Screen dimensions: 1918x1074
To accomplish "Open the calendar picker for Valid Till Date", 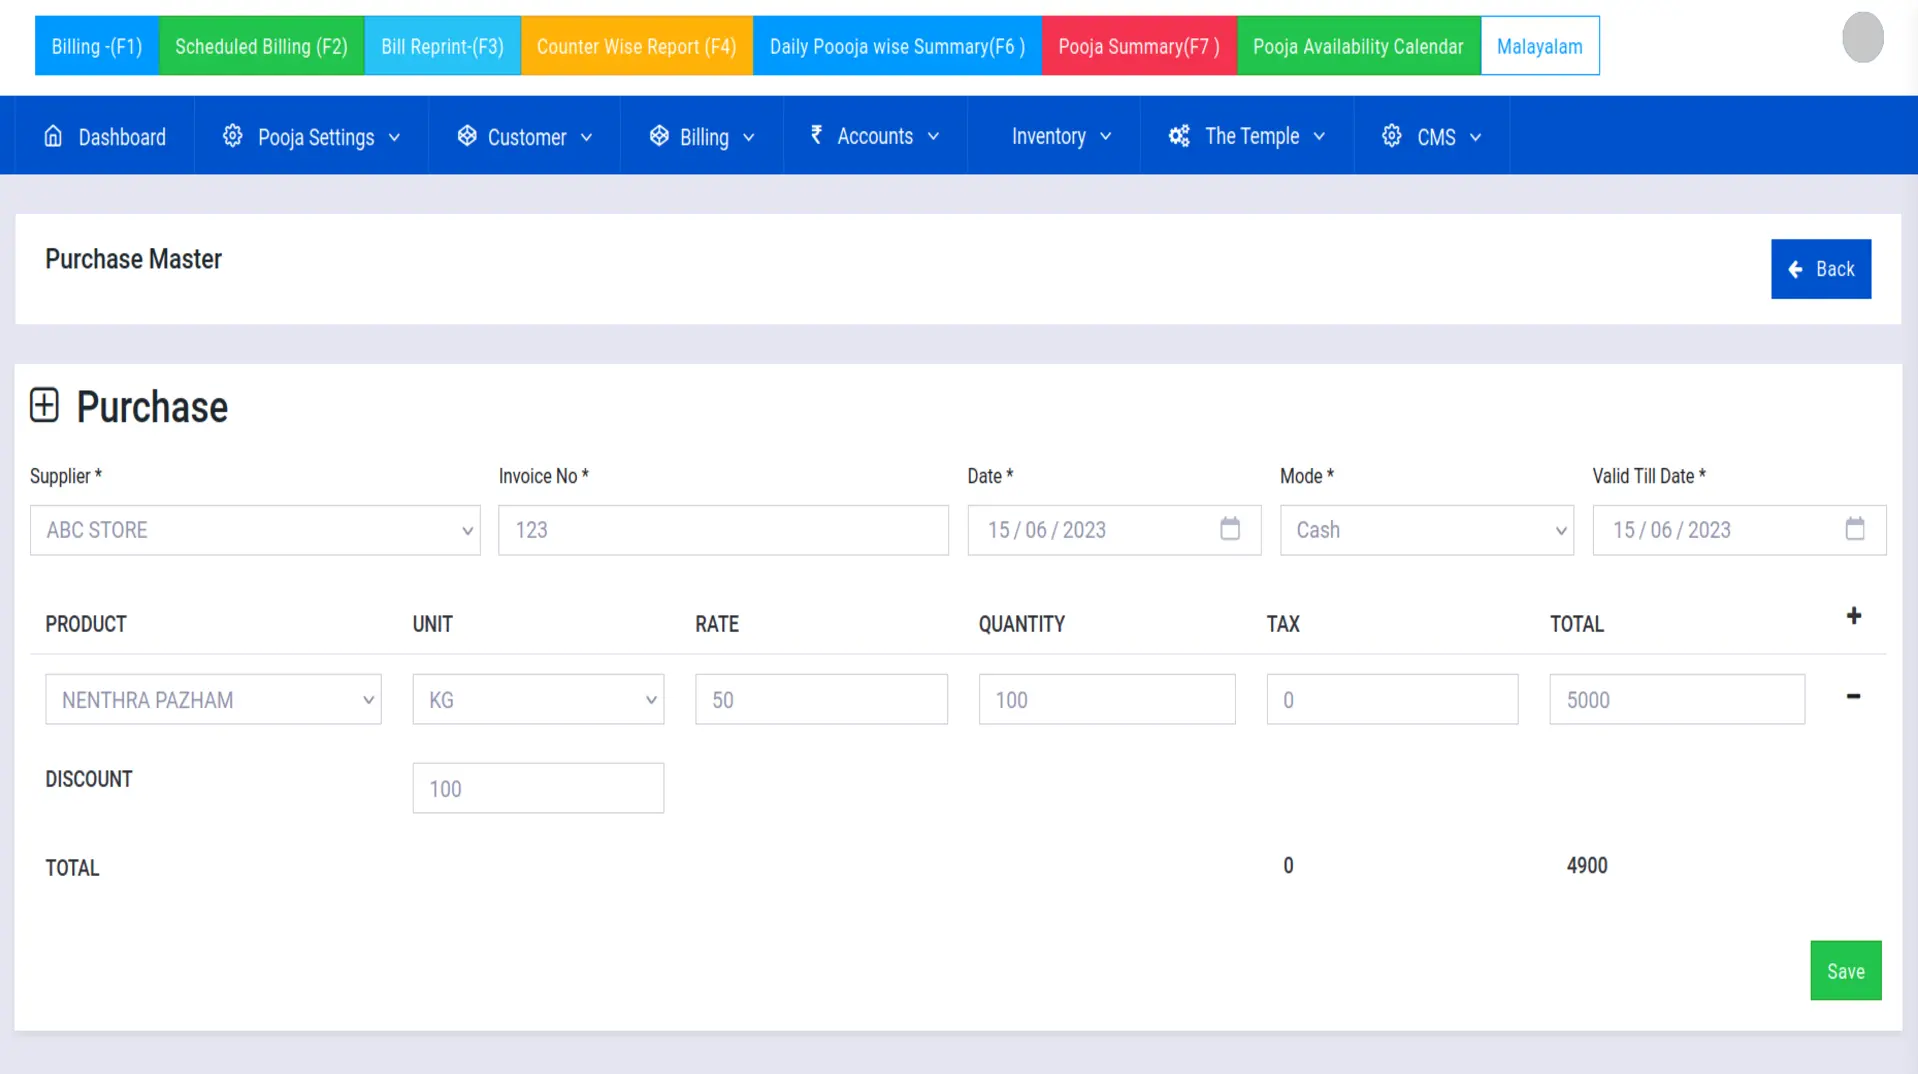I will [1855, 529].
